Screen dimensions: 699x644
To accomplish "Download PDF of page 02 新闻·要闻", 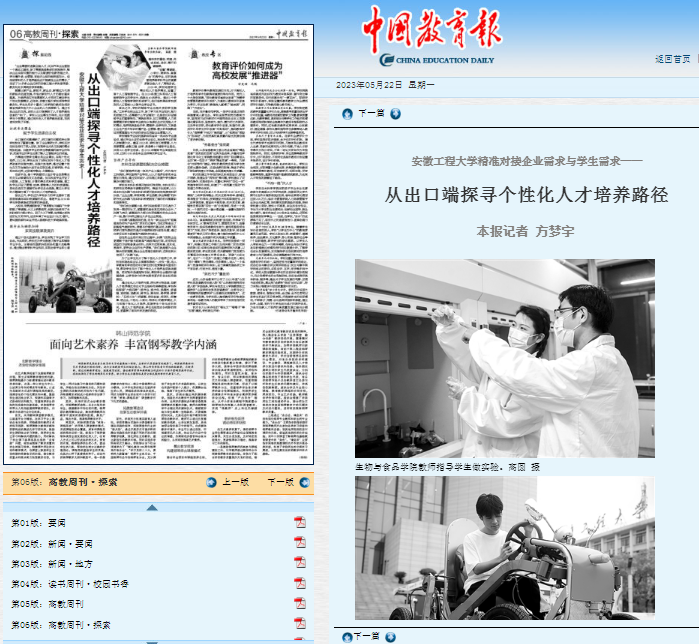I will (299, 544).
